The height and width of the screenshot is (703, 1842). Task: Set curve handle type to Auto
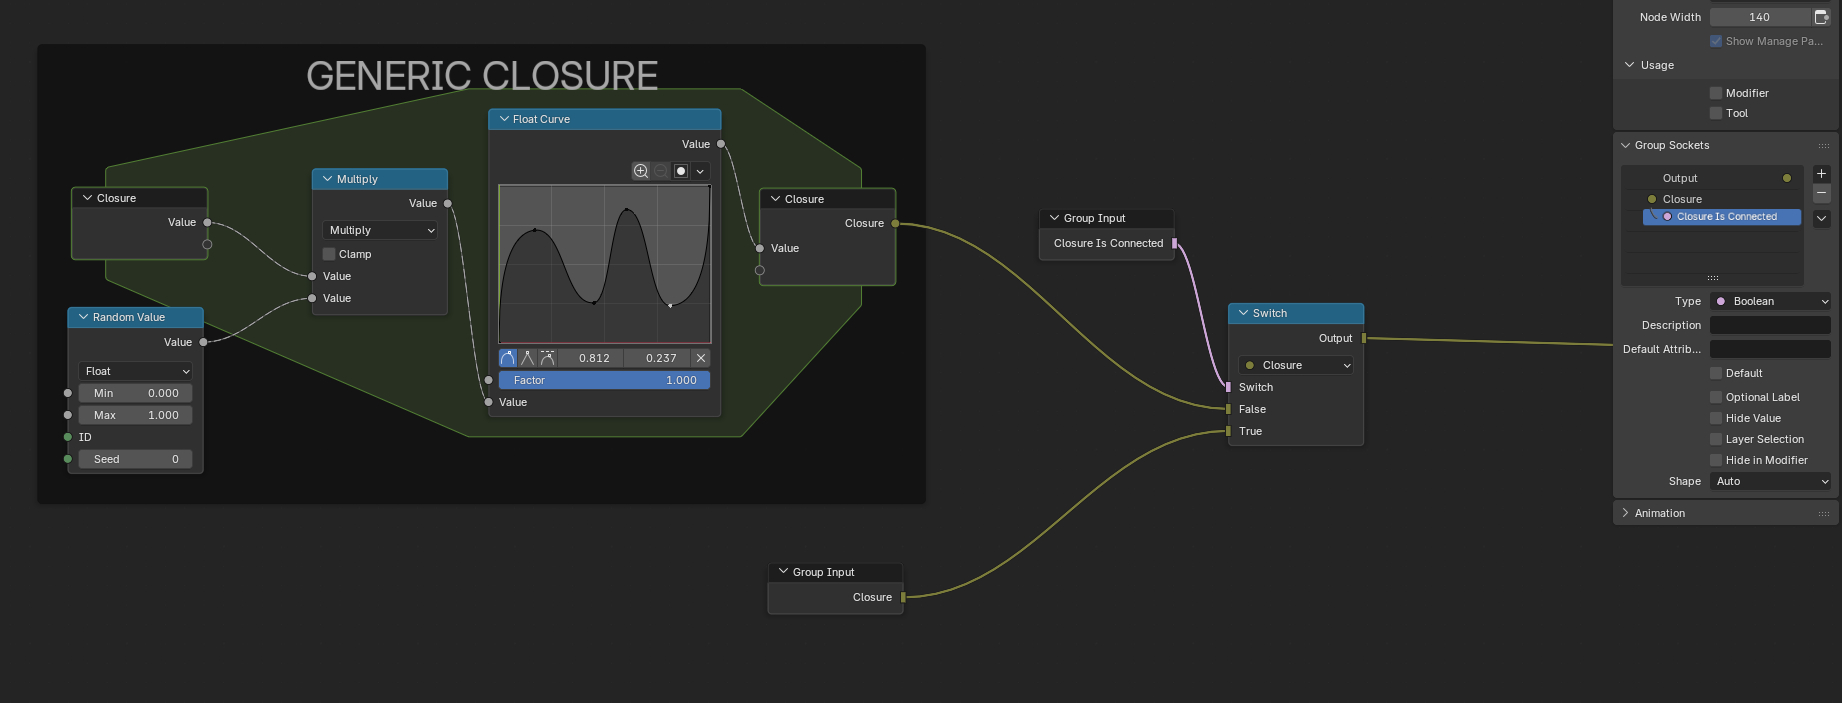tap(508, 358)
